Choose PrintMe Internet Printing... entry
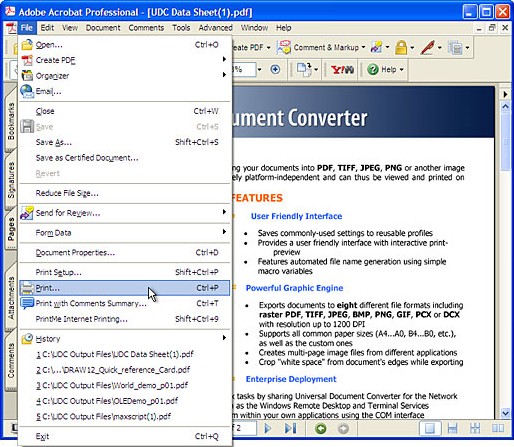Image resolution: width=514 pixels, height=447 pixels. (x=124, y=319)
